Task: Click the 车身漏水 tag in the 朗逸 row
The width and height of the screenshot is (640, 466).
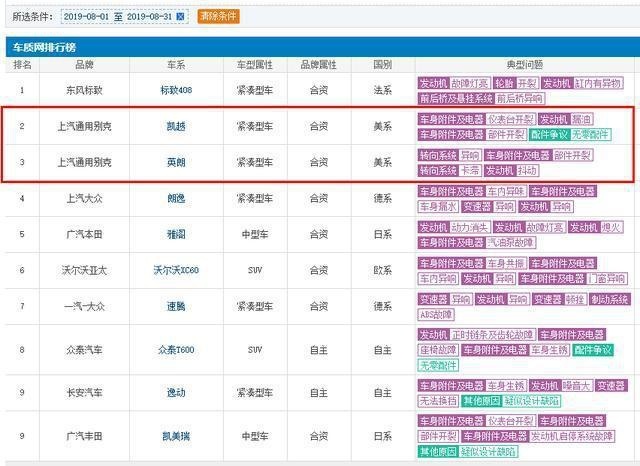Action: click(x=438, y=206)
